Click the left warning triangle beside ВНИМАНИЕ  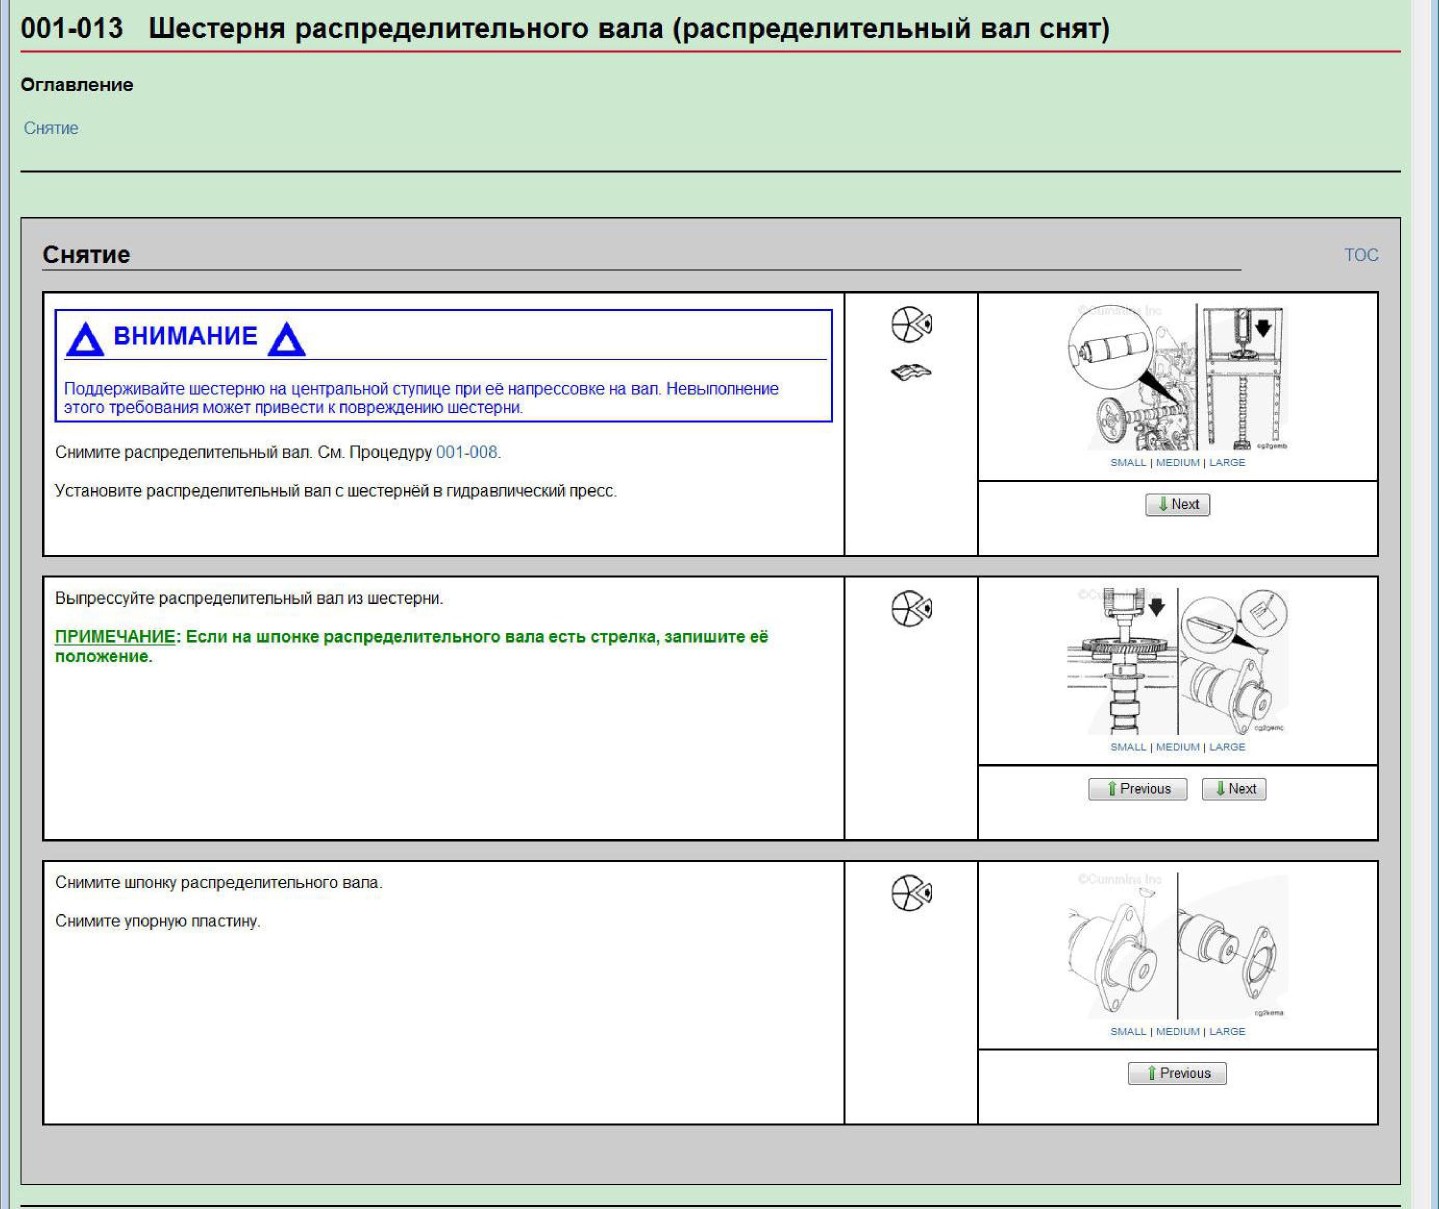click(x=85, y=340)
